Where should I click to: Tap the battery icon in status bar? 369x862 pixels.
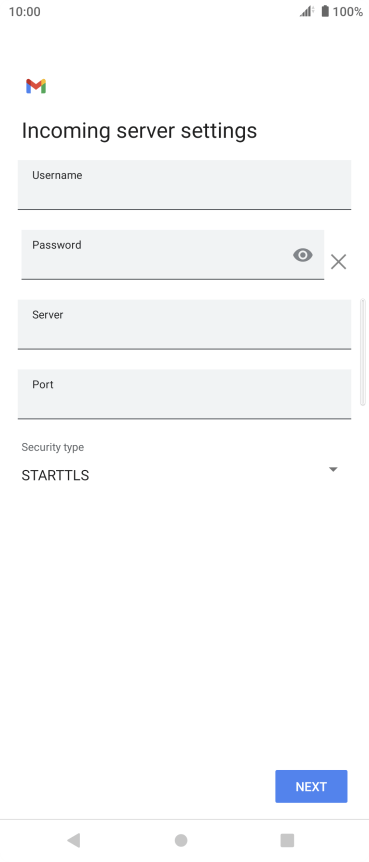click(325, 11)
